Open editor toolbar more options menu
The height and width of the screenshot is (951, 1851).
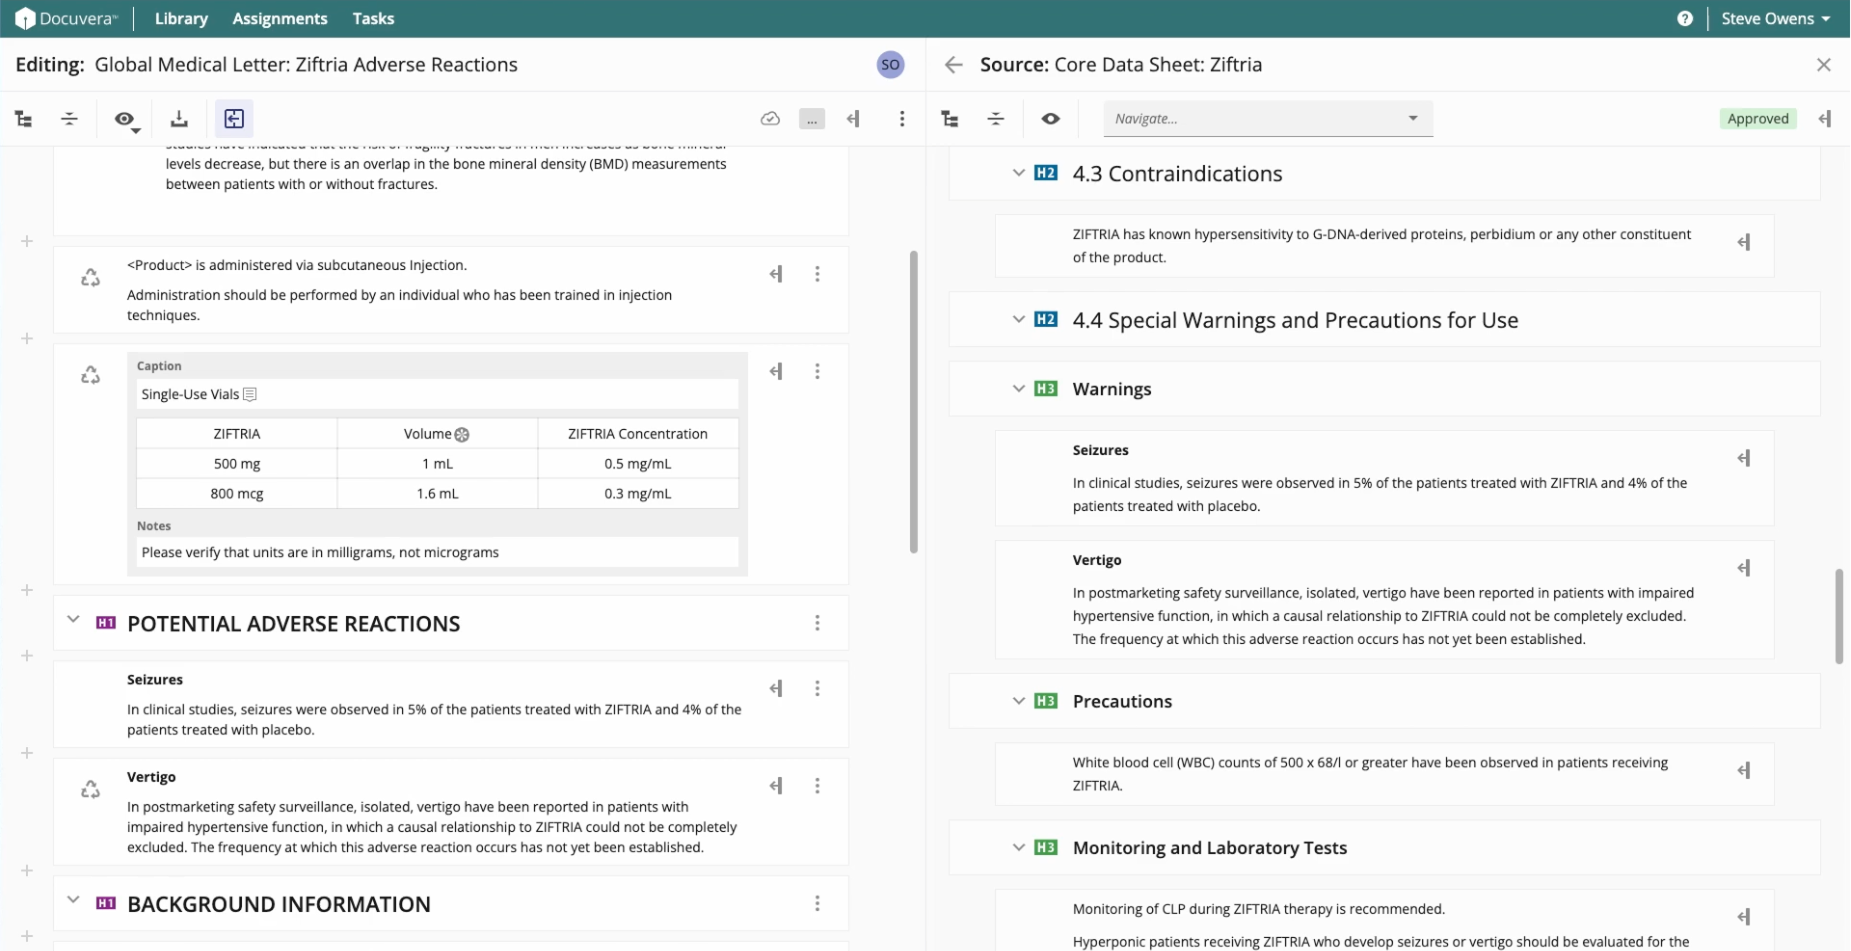click(902, 119)
